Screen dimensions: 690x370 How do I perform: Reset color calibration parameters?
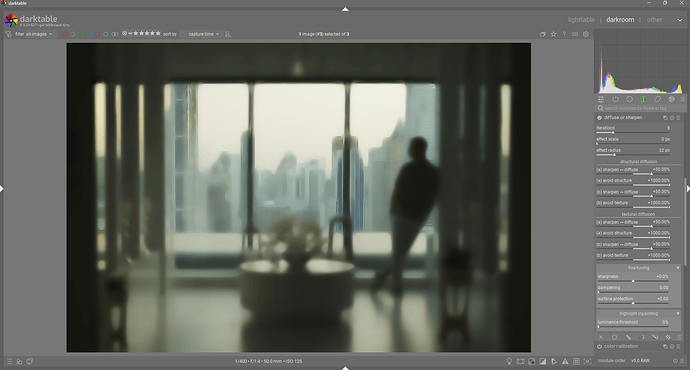[x=672, y=347]
